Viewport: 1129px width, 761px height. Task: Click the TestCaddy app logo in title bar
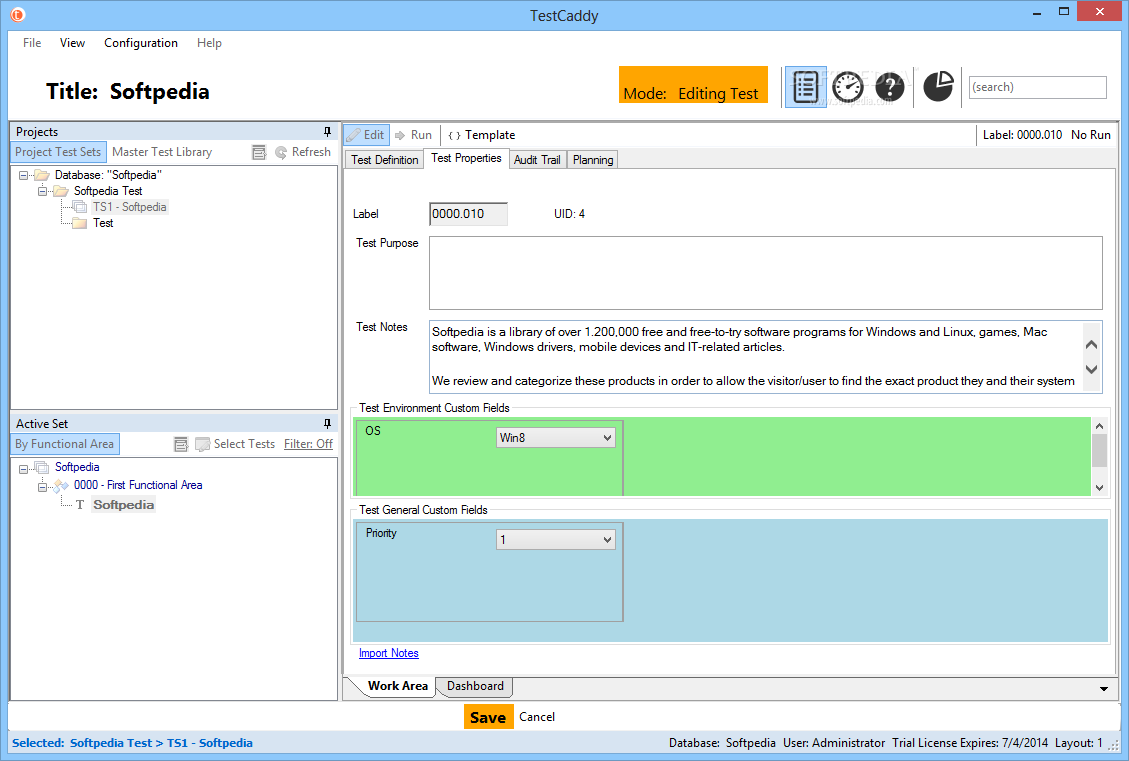tap(17, 14)
